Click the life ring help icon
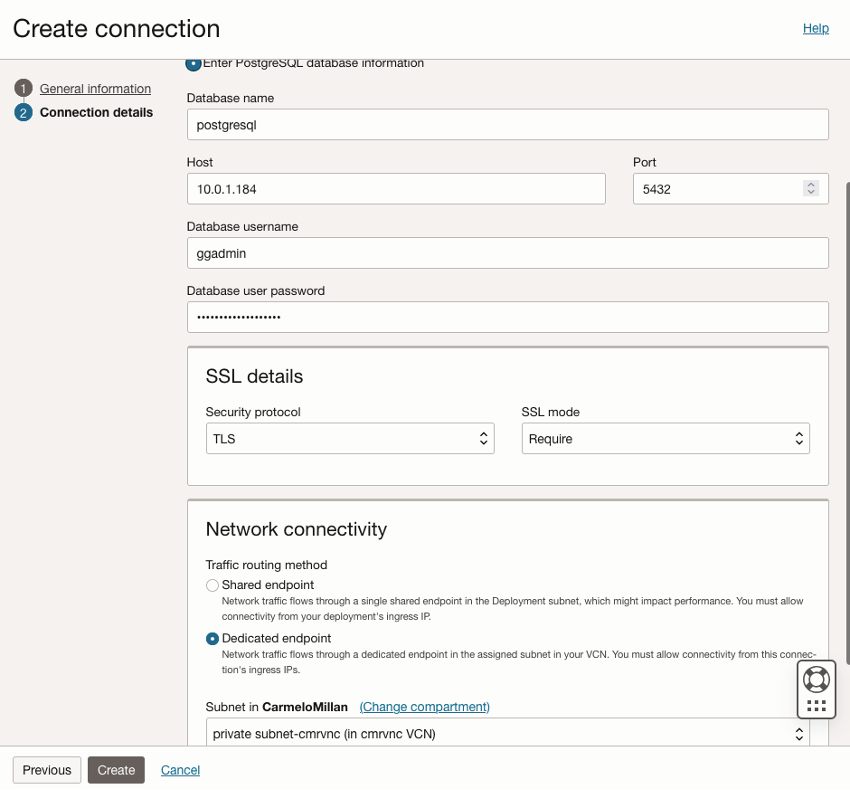This screenshot has height=790, width=850. pos(816,680)
